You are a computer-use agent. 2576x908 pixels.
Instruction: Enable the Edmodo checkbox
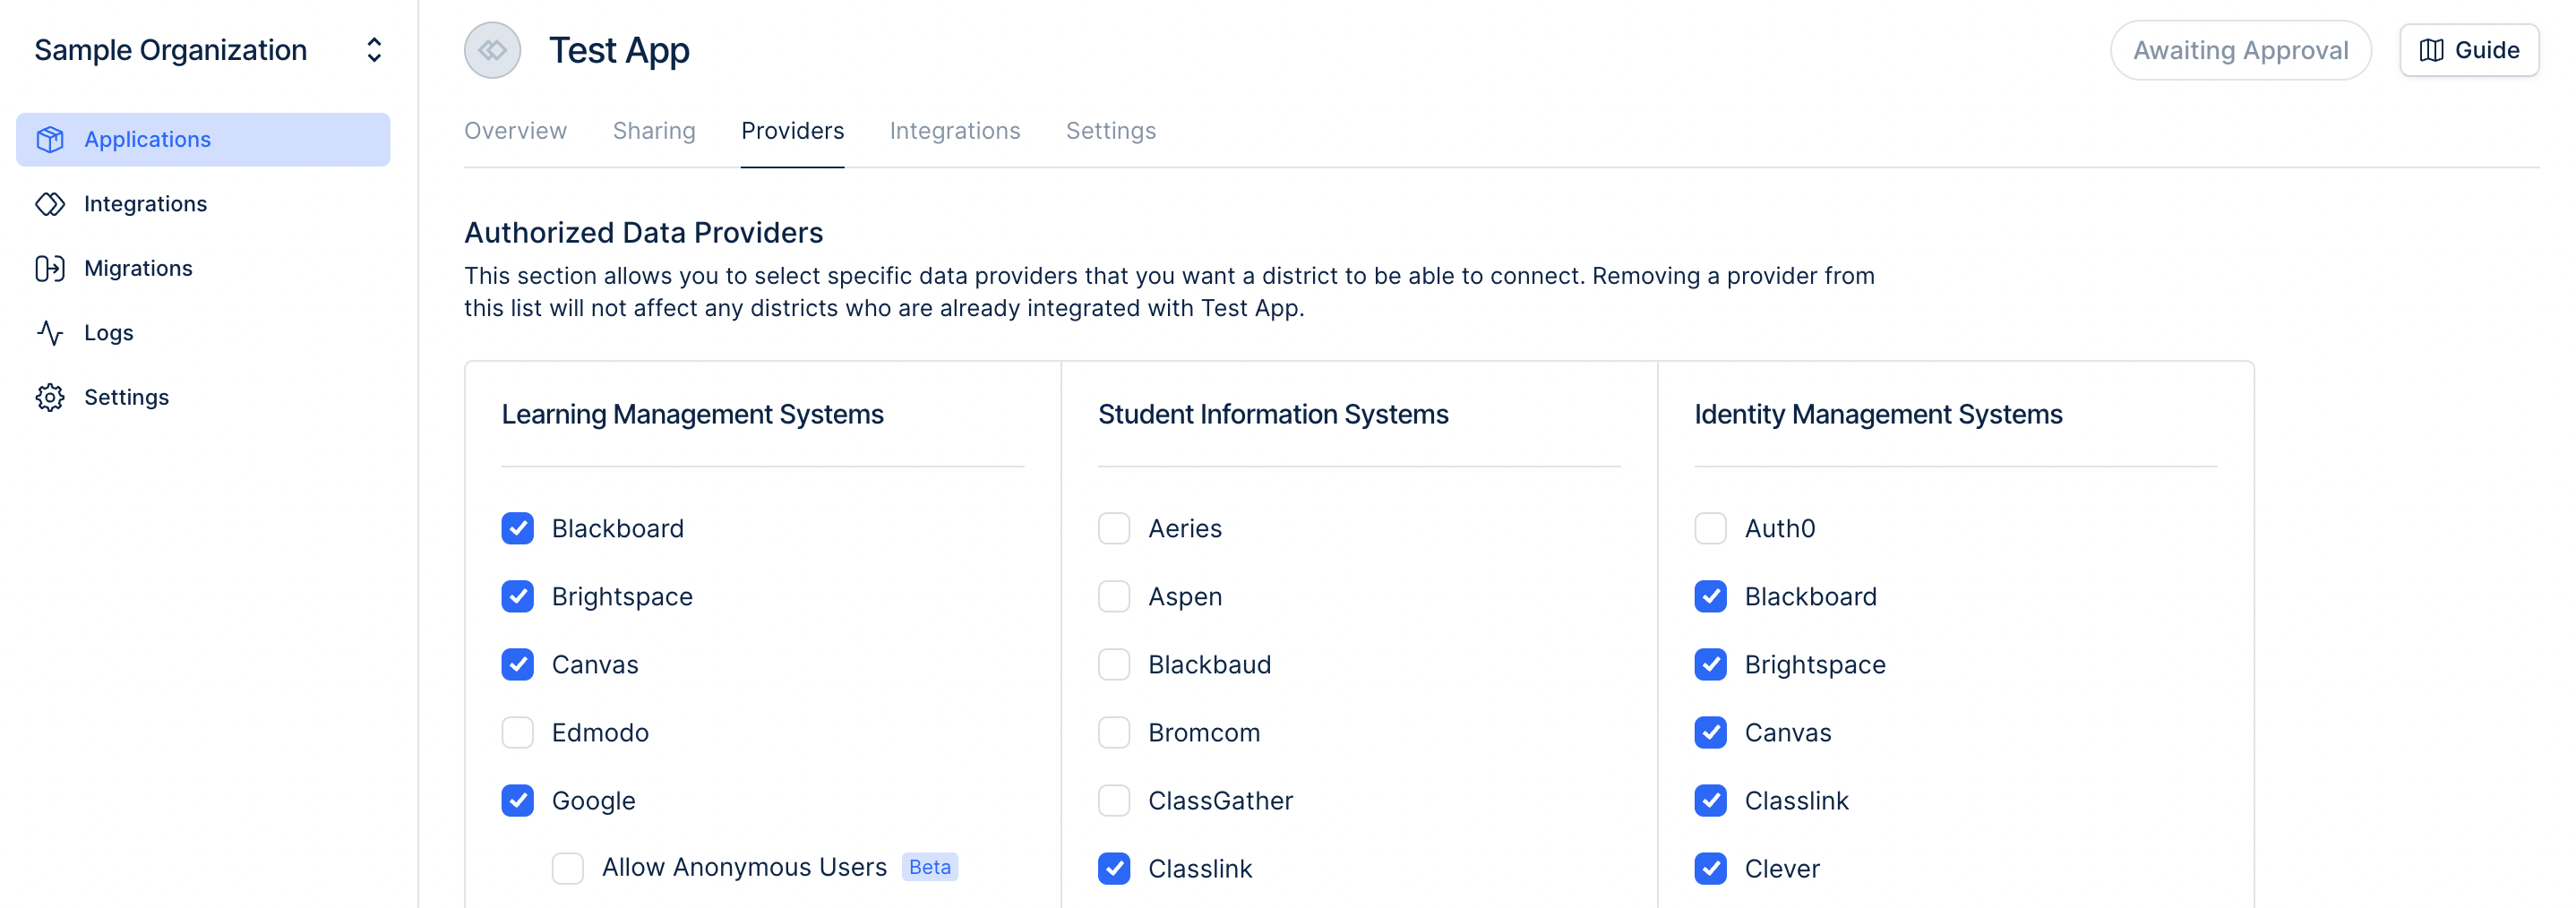pos(518,732)
